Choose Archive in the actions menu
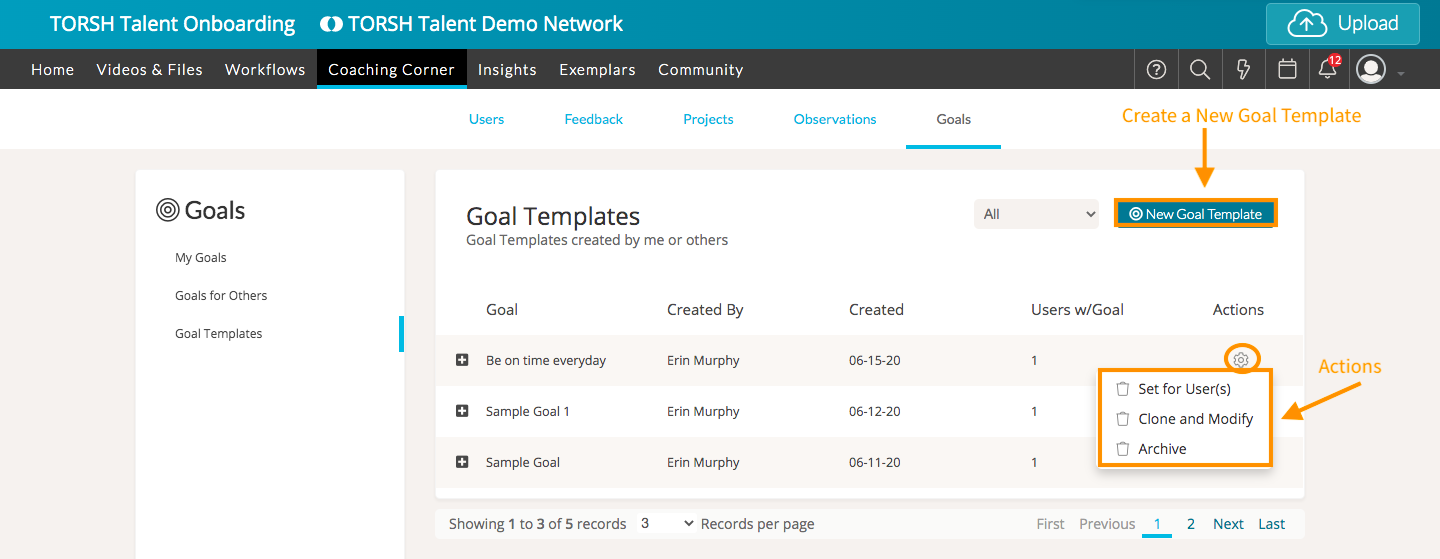 pos(1162,449)
